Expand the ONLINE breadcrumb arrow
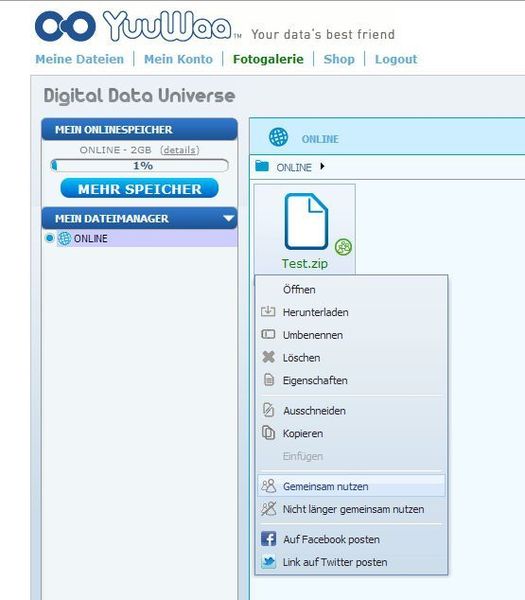Screen dimensions: 525x600 322,166
